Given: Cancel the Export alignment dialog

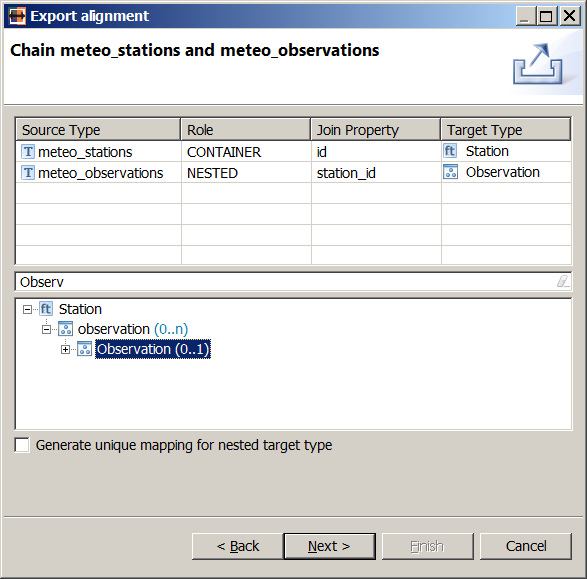Looking at the screenshot, I should click(526, 546).
